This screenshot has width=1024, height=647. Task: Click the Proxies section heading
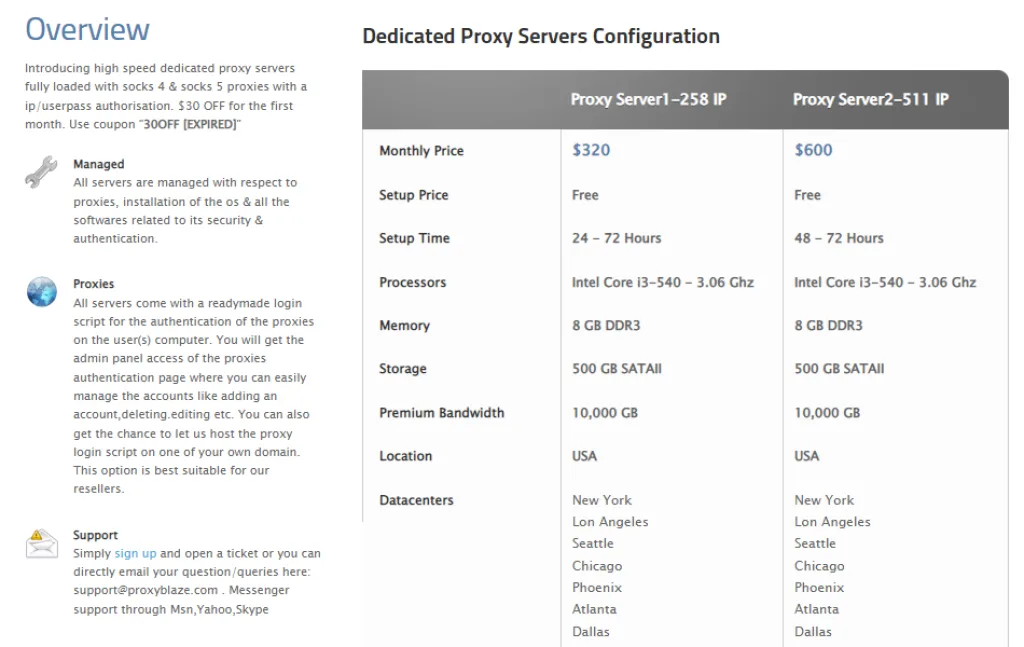(x=94, y=284)
